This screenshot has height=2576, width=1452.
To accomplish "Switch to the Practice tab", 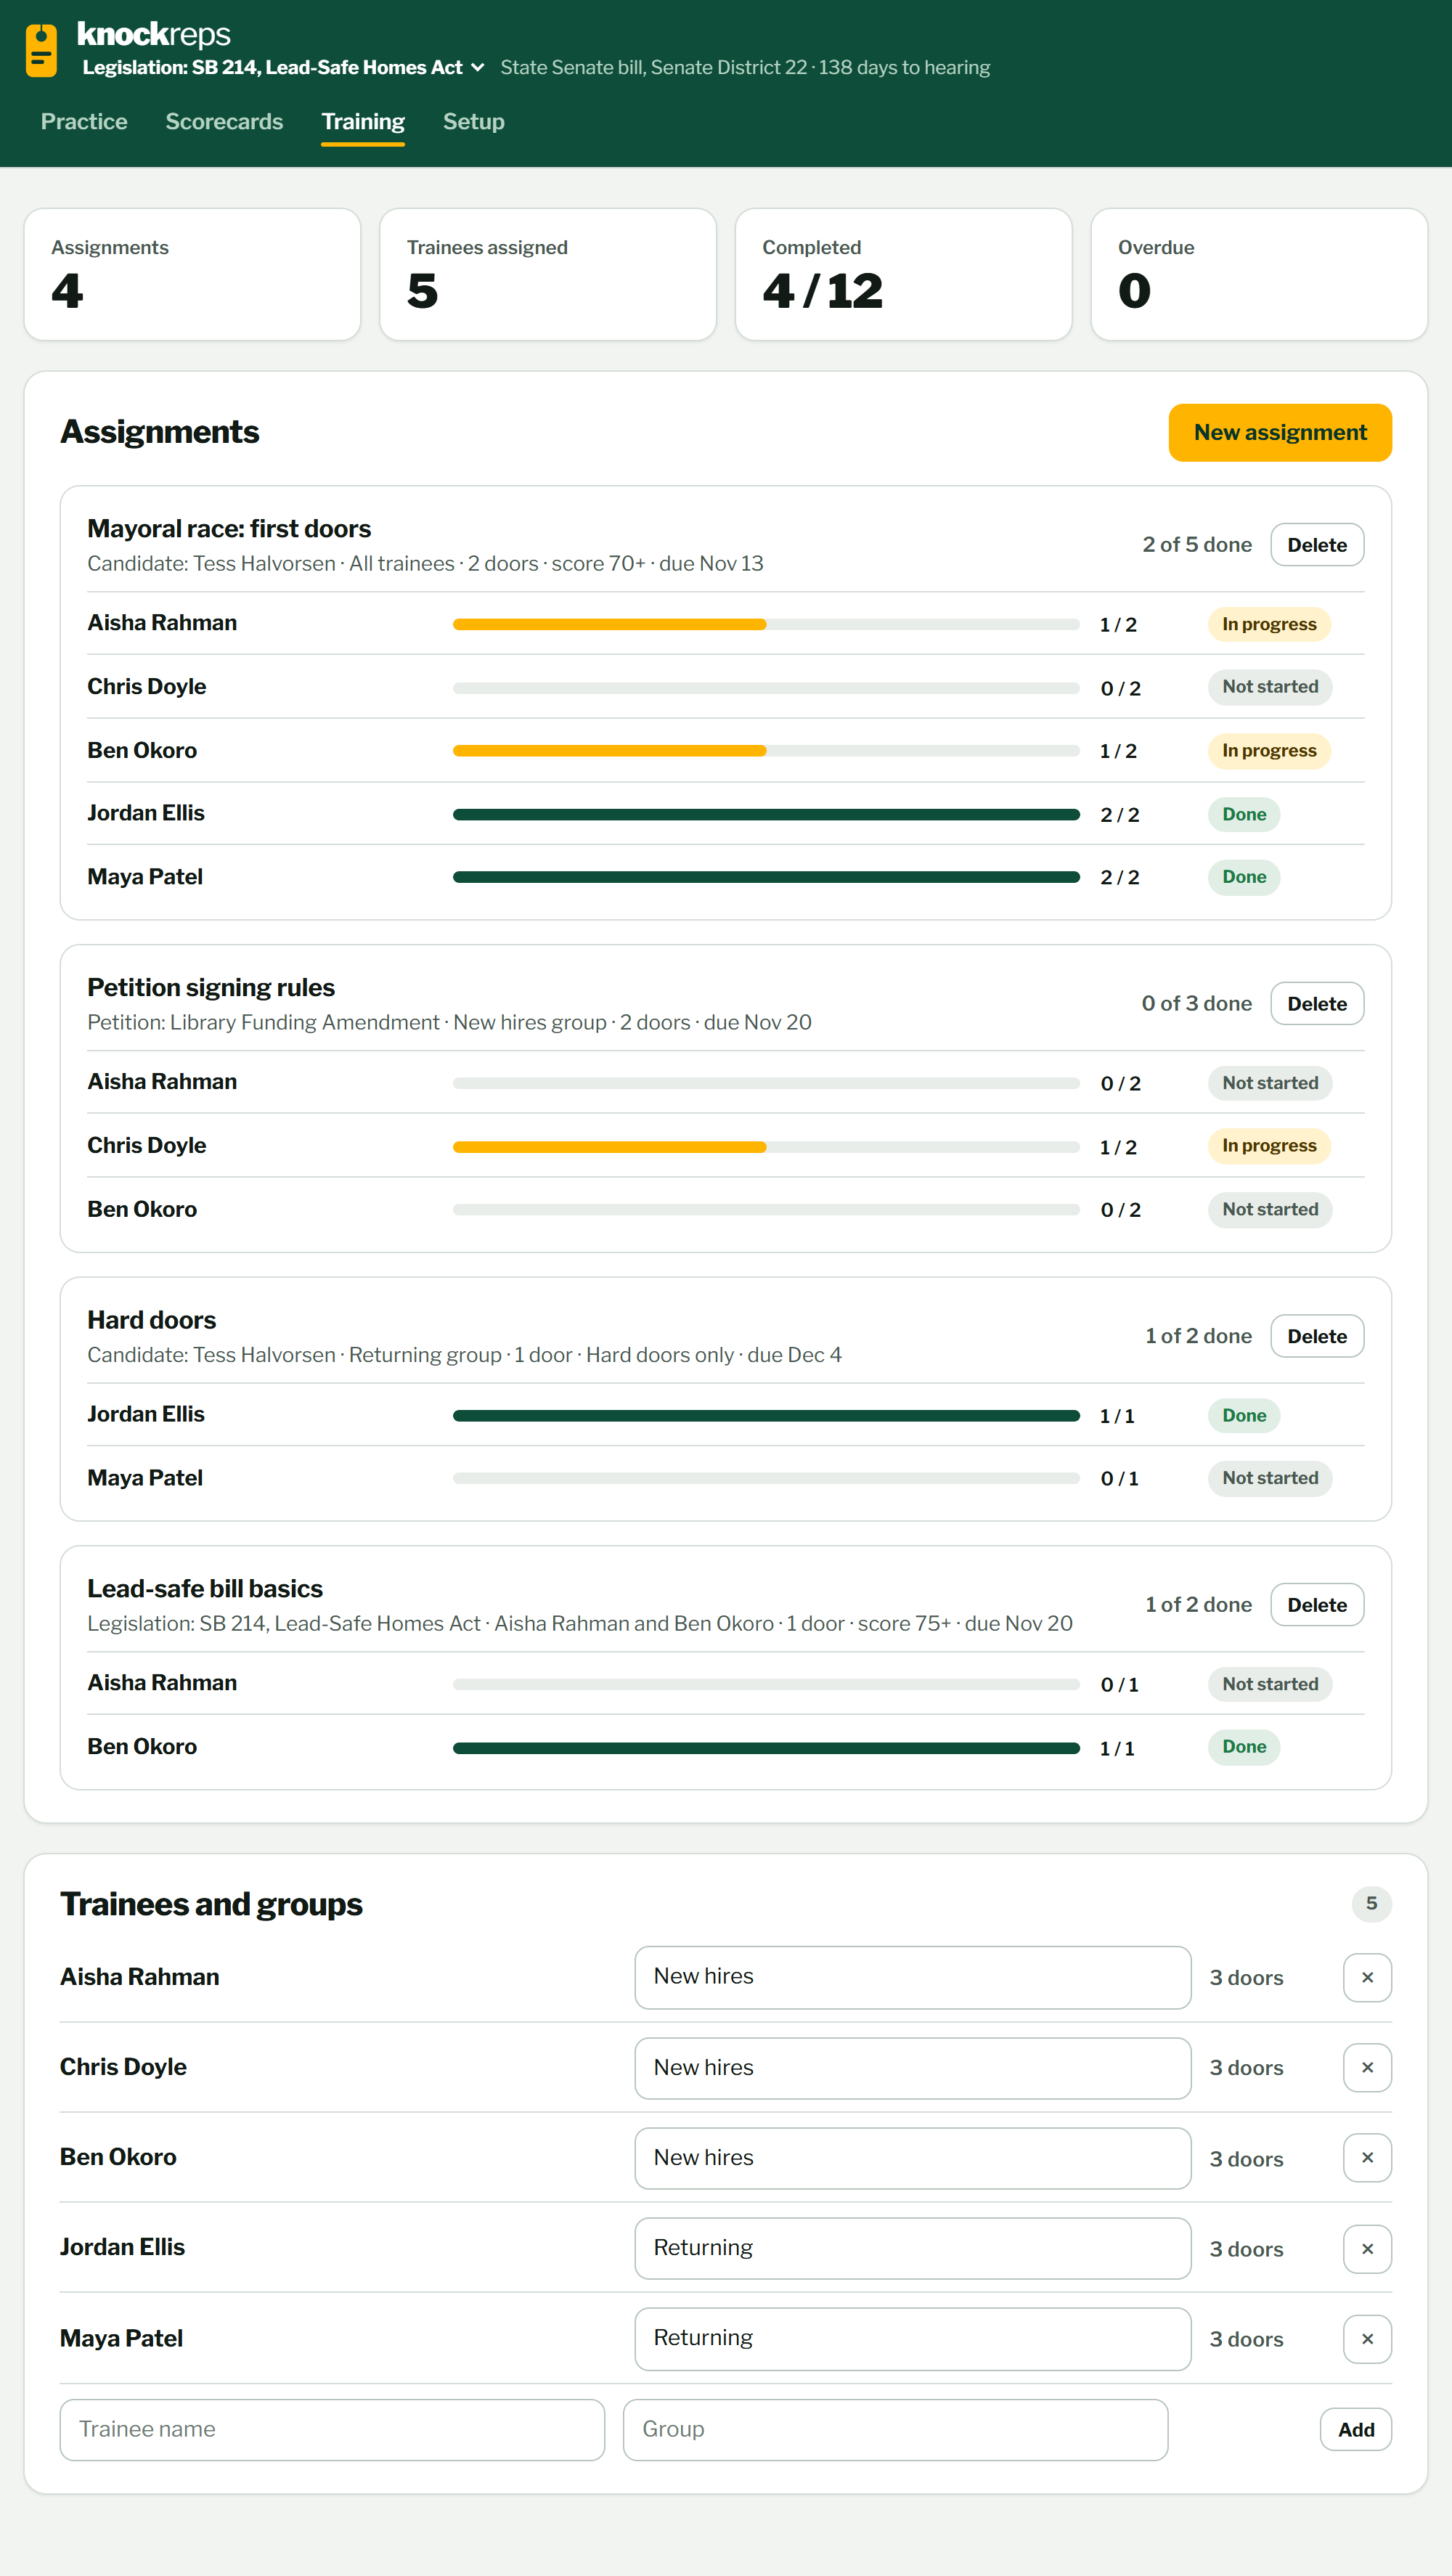I will (84, 121).
